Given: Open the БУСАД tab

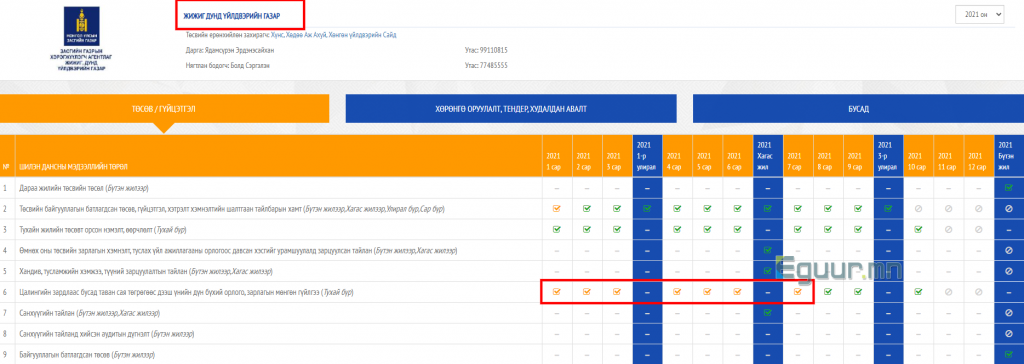Looking at the screenshot, I should coord(858,108).
